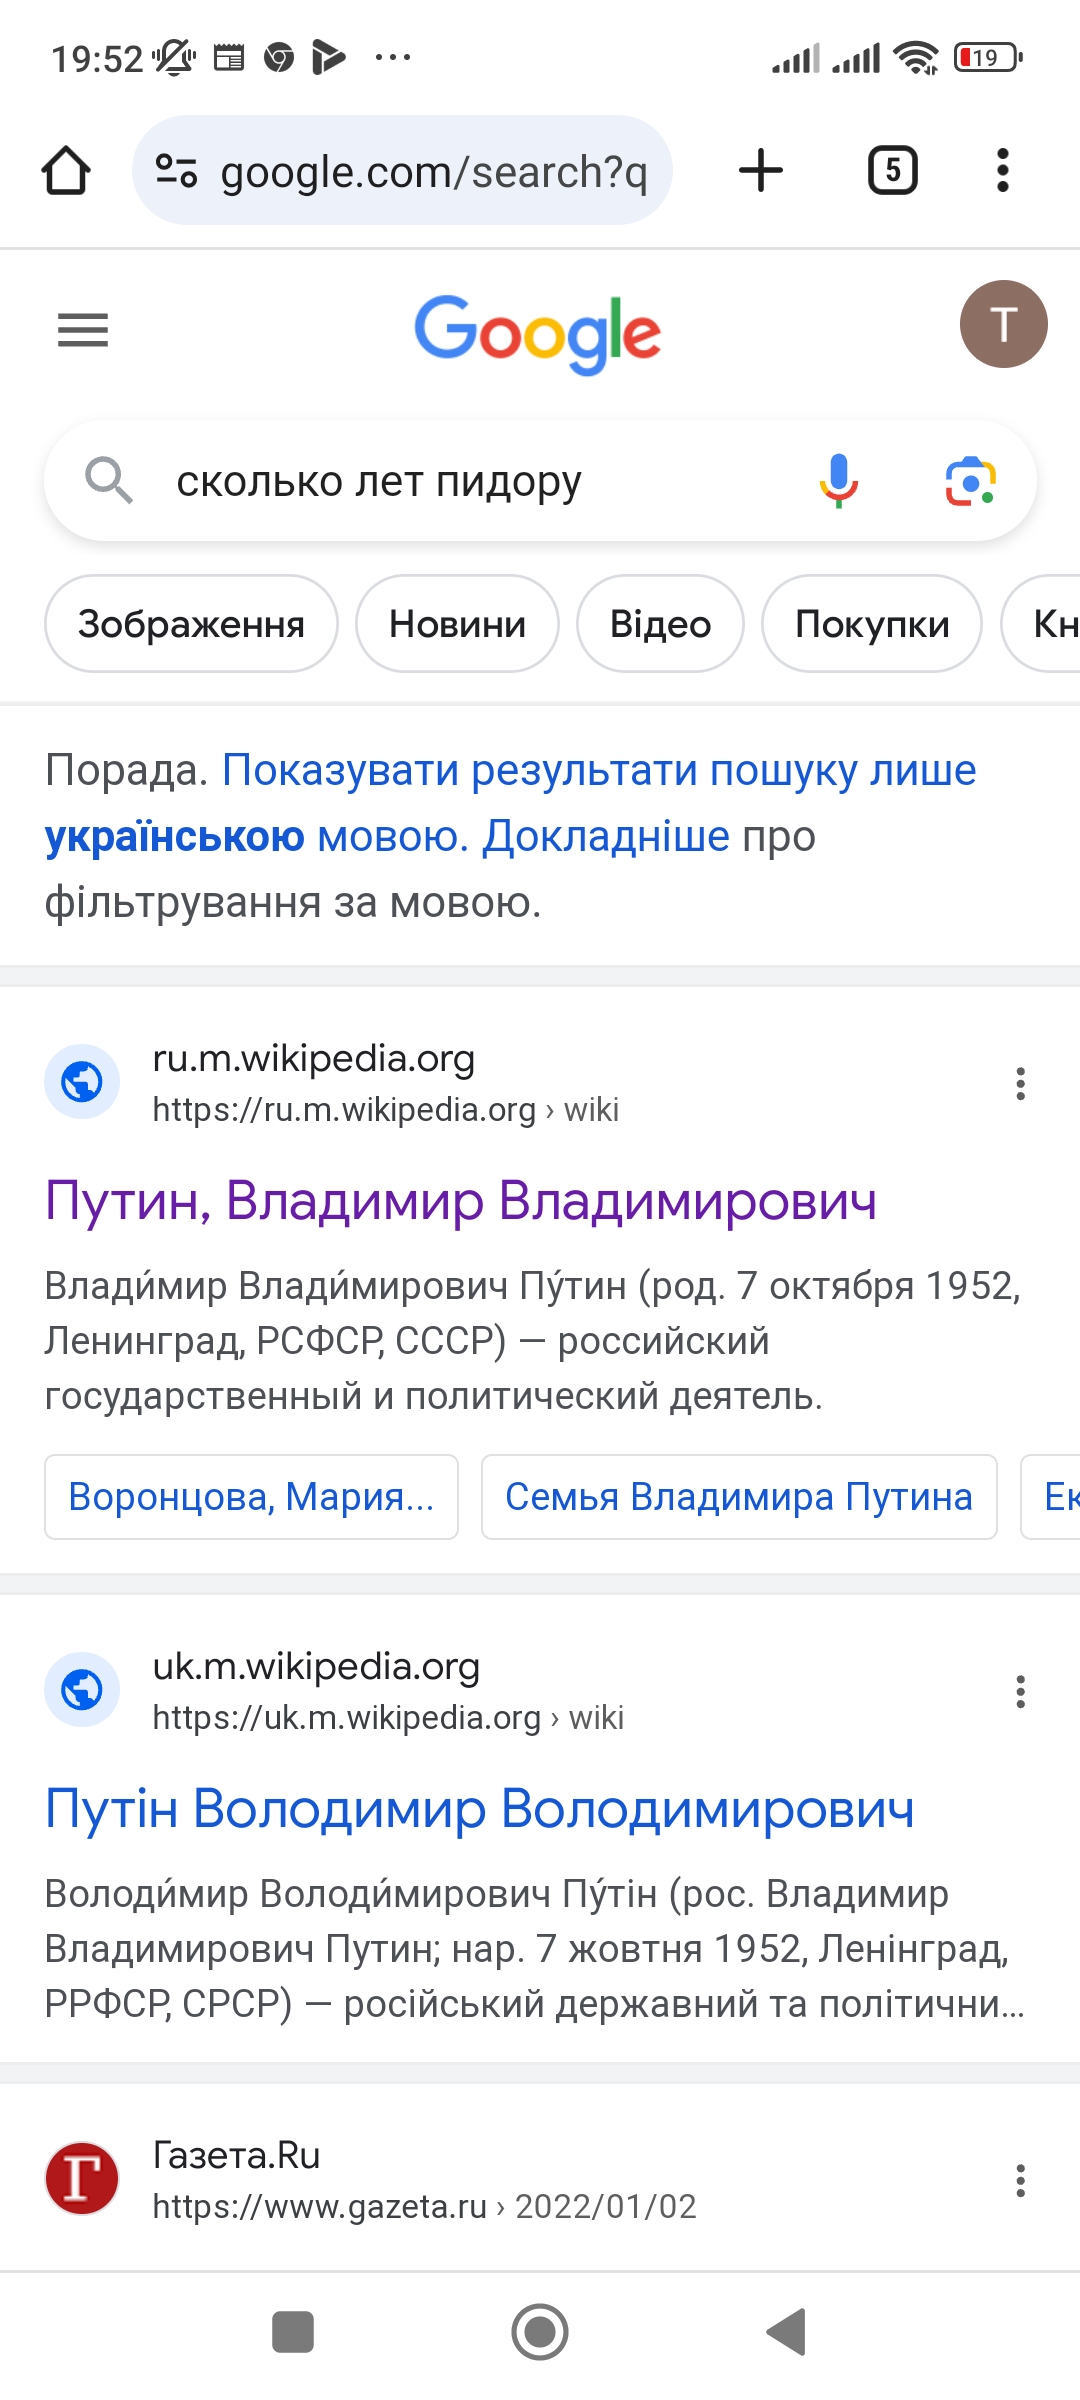Open a new tab with plus icon

click(x=761, y=170)
